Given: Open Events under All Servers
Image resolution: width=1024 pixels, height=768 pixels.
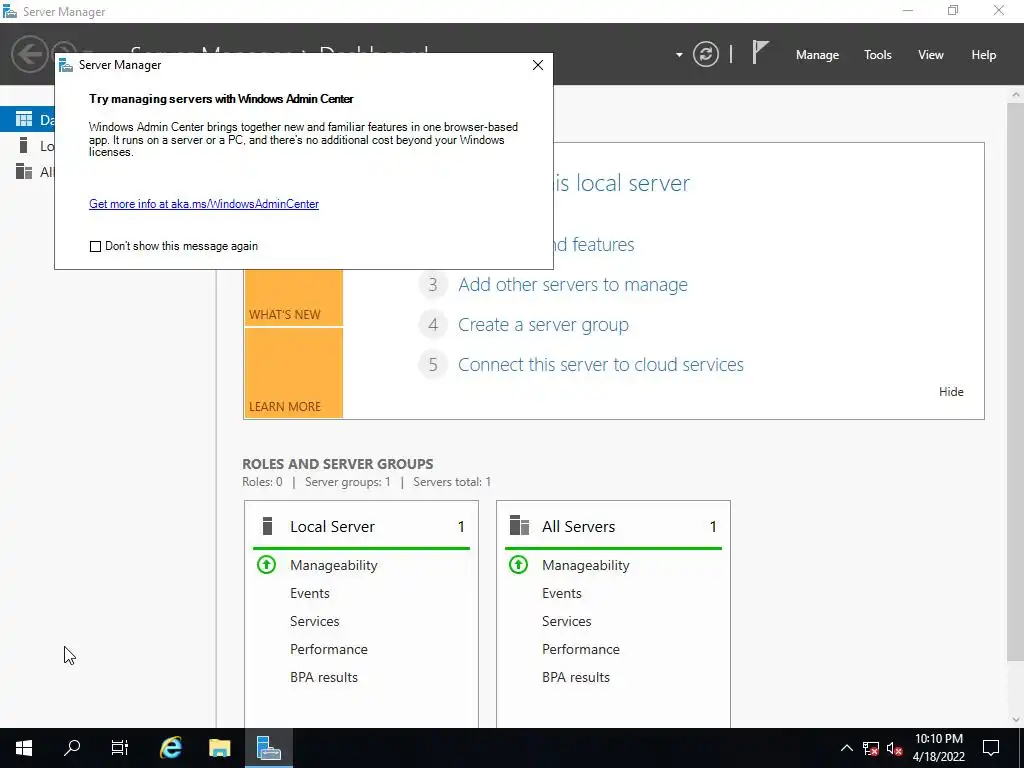Looking at the screenshot, I should click(562, 593).
